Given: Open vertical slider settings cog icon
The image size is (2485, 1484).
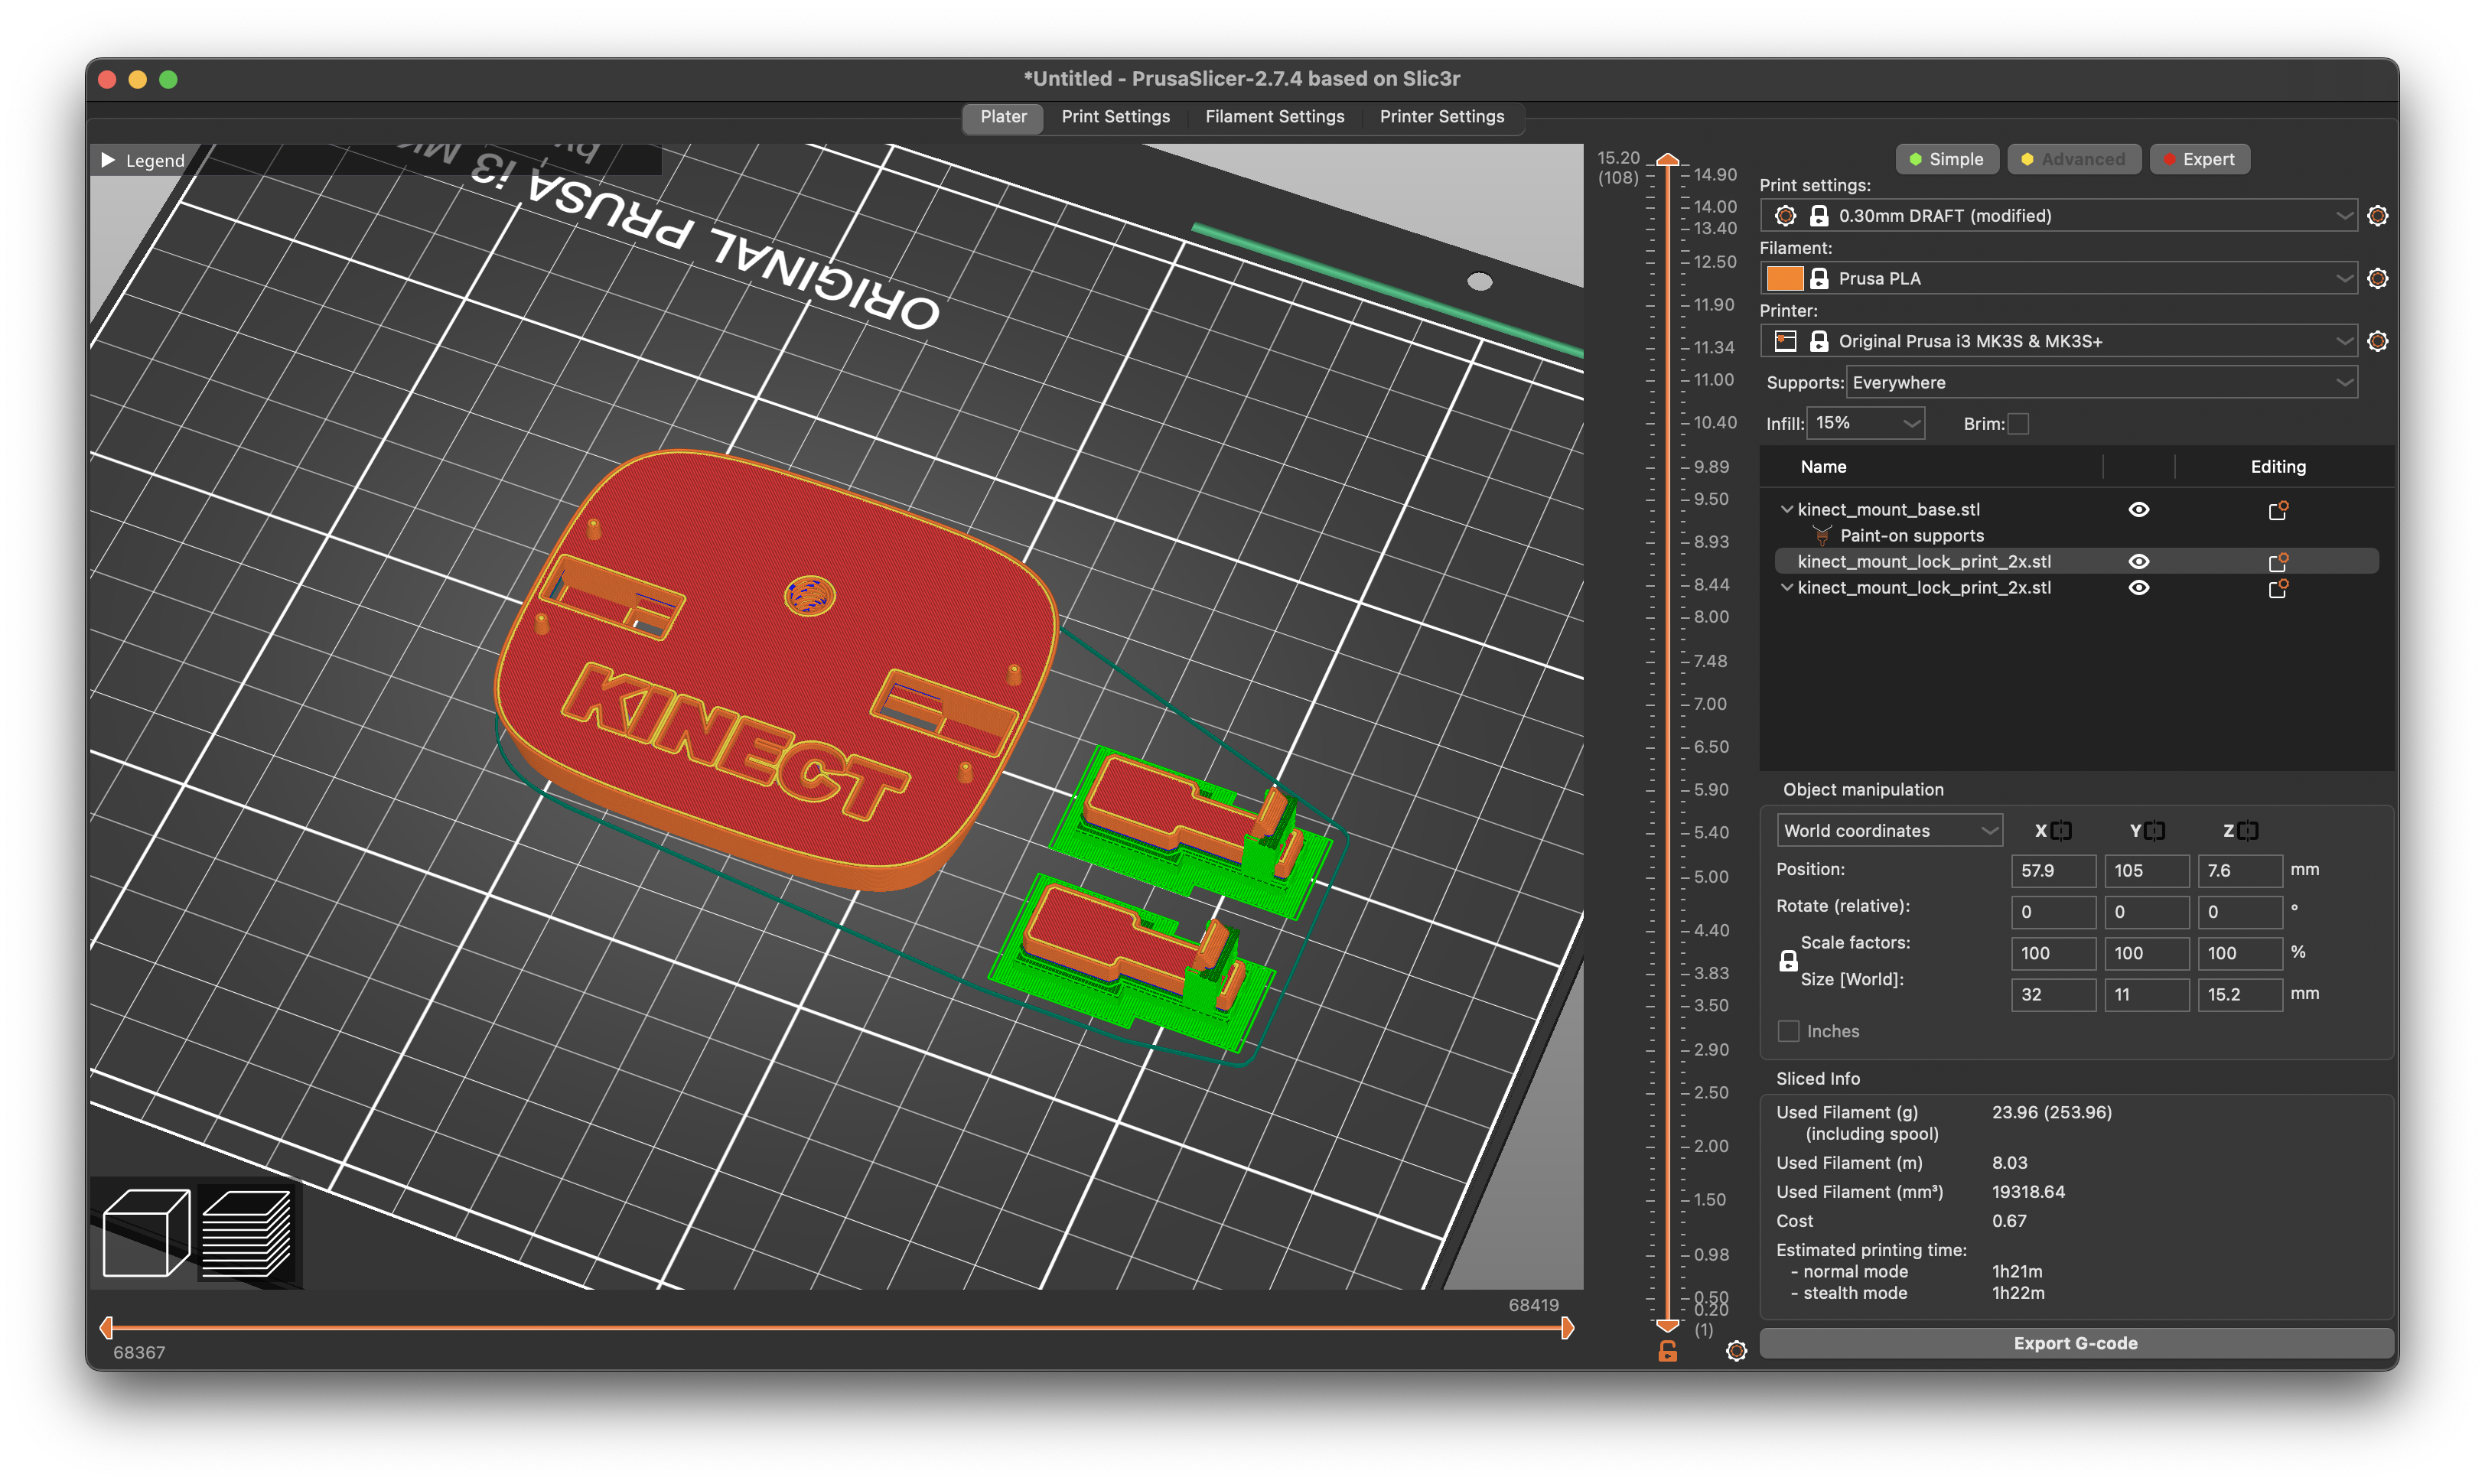Looking at the screenshot, I should click(1736, 1351).
